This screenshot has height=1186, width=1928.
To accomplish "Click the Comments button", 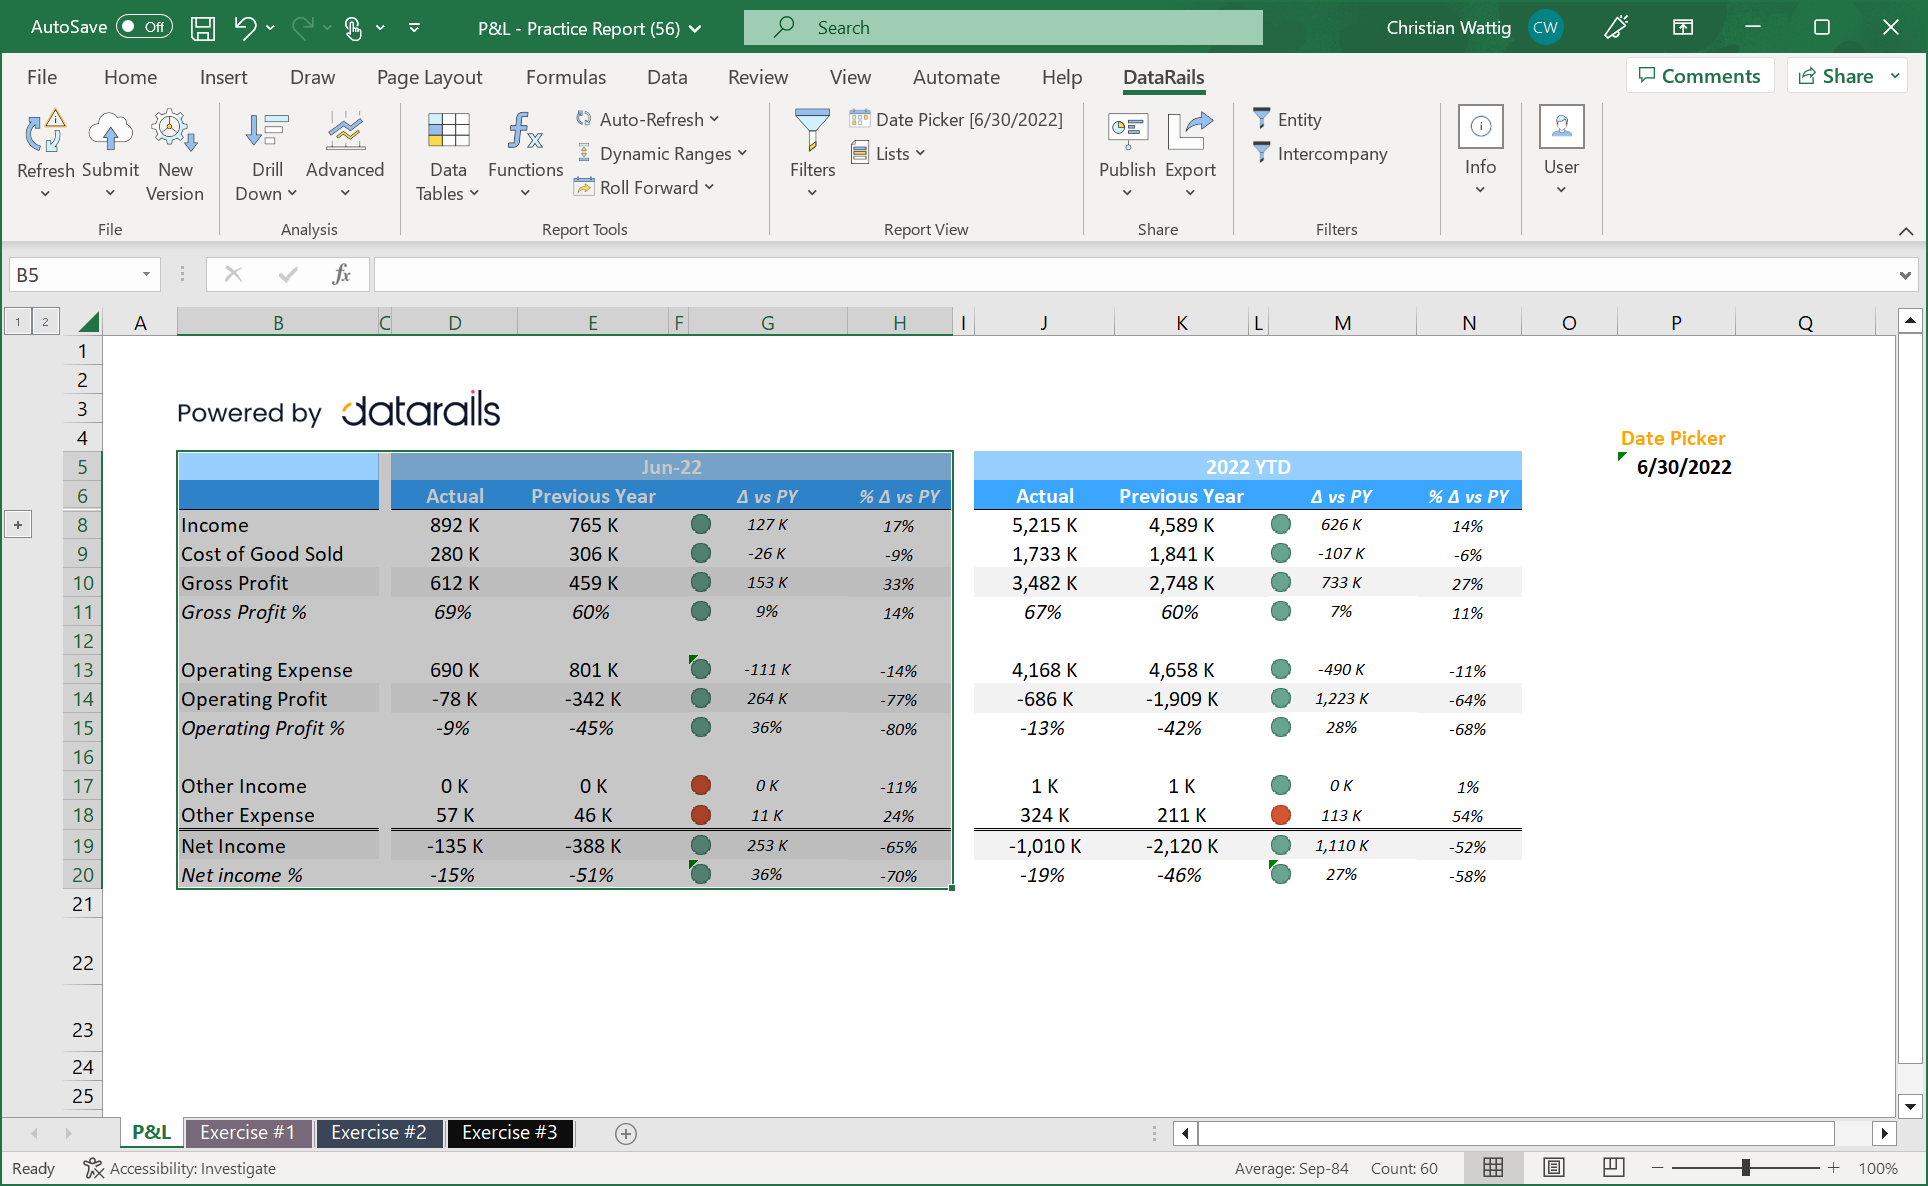I will click(x=1699, y=76).
